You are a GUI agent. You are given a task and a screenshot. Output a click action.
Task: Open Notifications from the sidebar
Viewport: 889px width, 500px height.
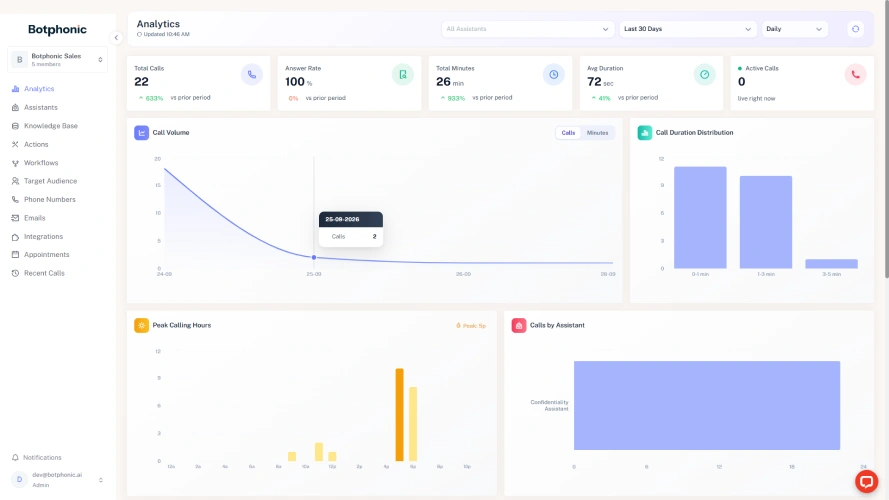tap(43, 457)
